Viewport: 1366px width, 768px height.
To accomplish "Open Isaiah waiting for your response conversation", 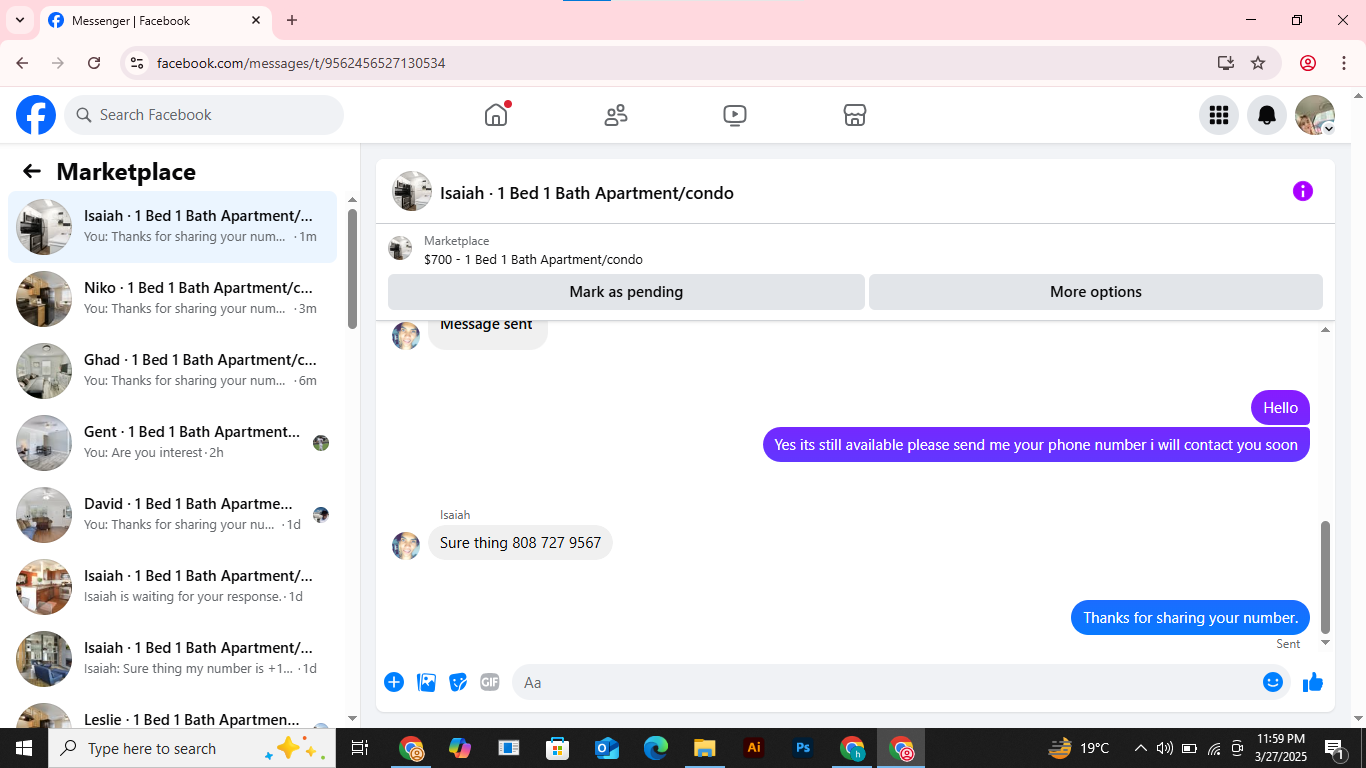I will click(172, 587).
